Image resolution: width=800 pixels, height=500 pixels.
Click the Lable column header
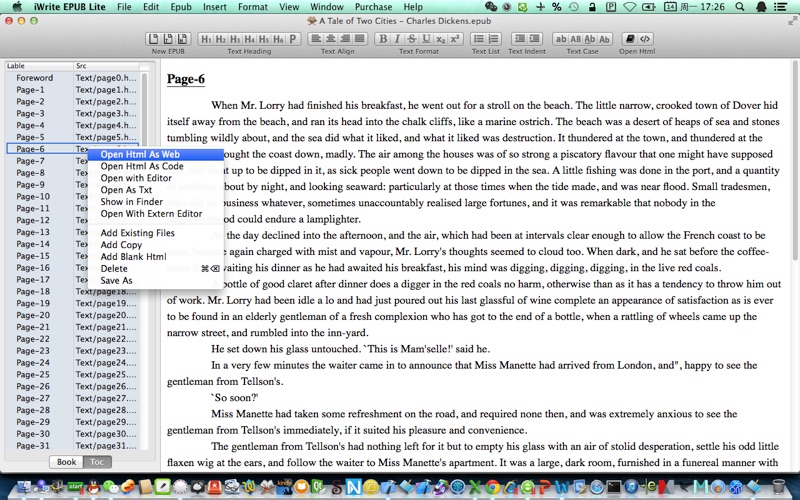[39, 66]
